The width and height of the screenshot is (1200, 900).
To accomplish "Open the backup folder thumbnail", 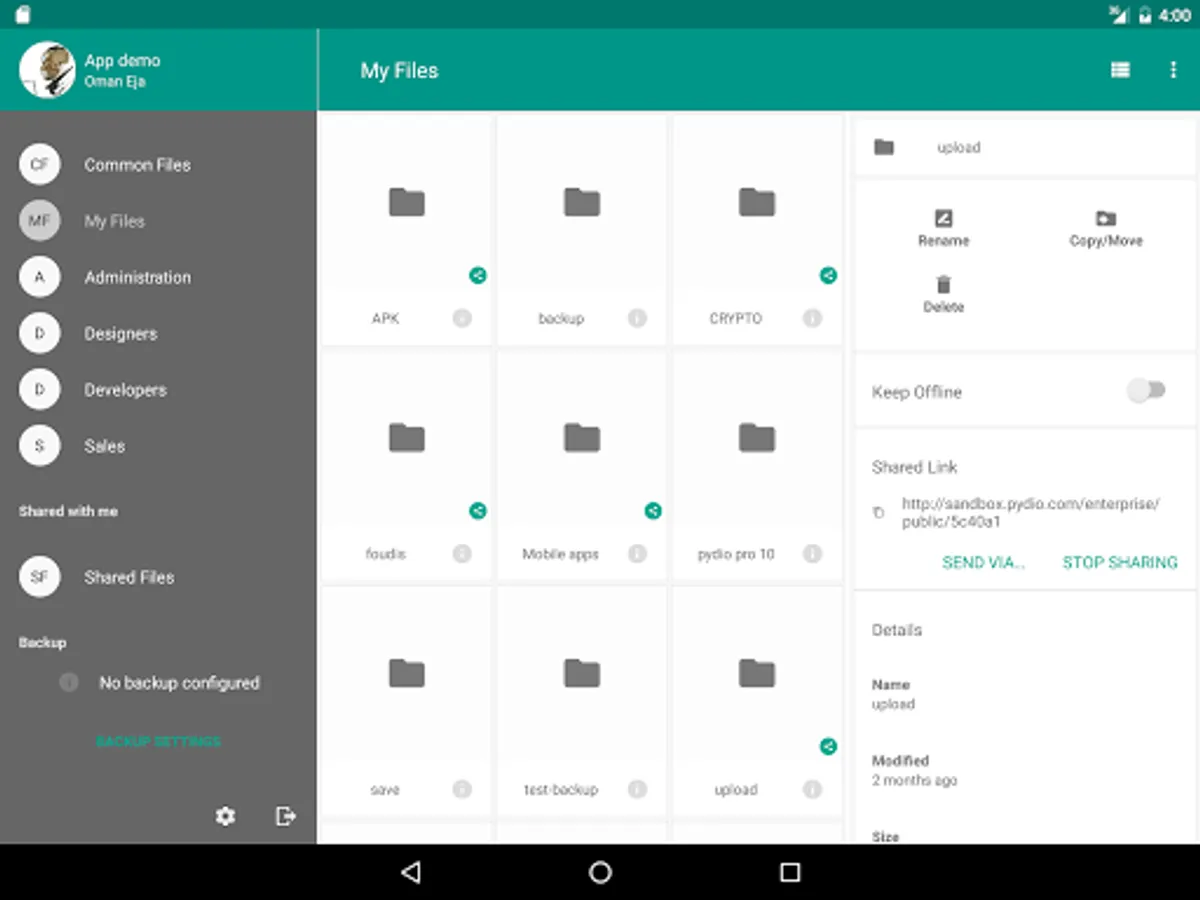I will pyautogui.click(x=582, y=203).
